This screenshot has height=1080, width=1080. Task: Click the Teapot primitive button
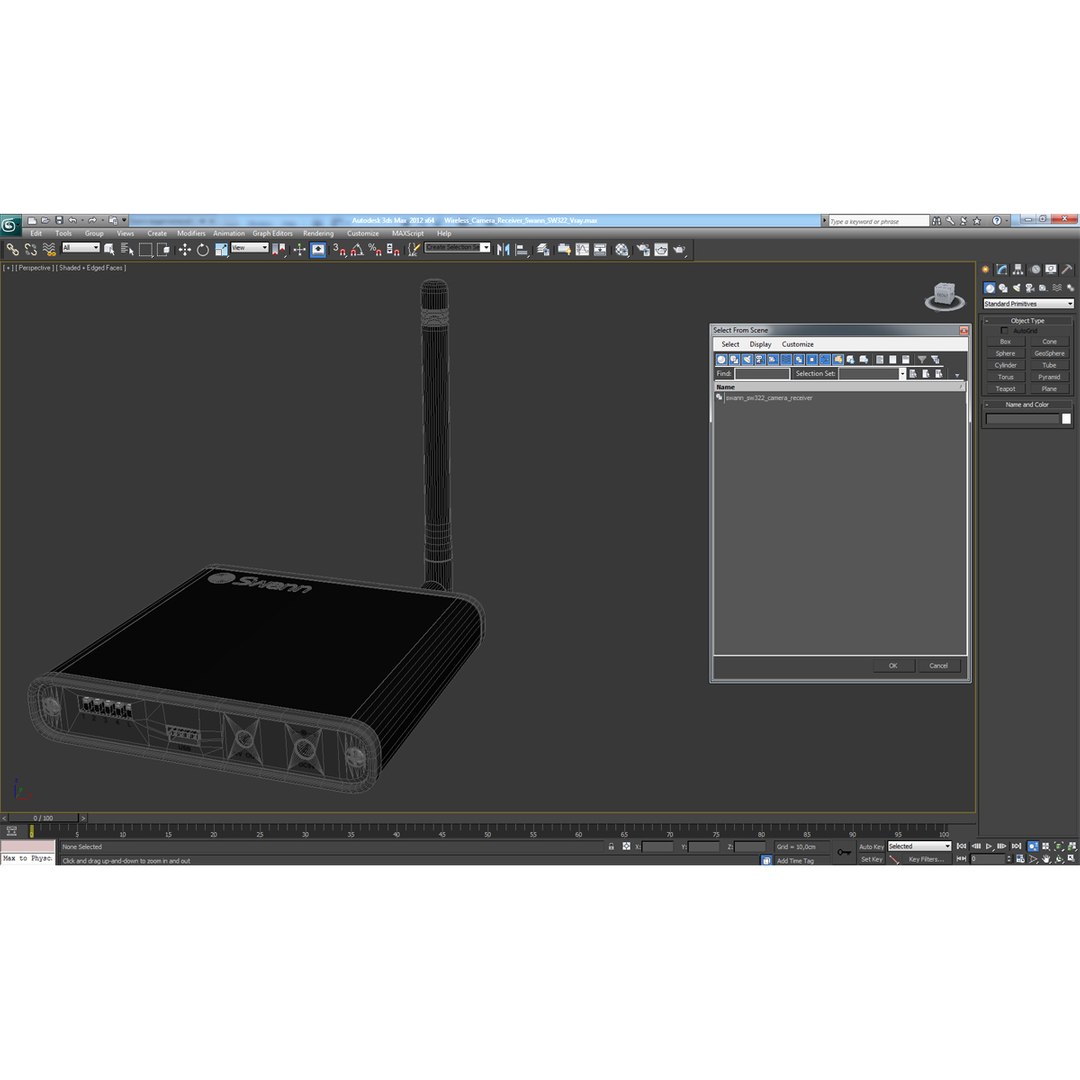[x=1006, y=389]
